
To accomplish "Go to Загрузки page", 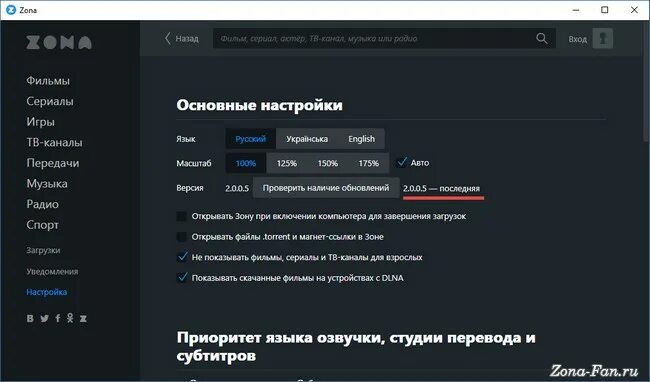I will coord(43,250).
